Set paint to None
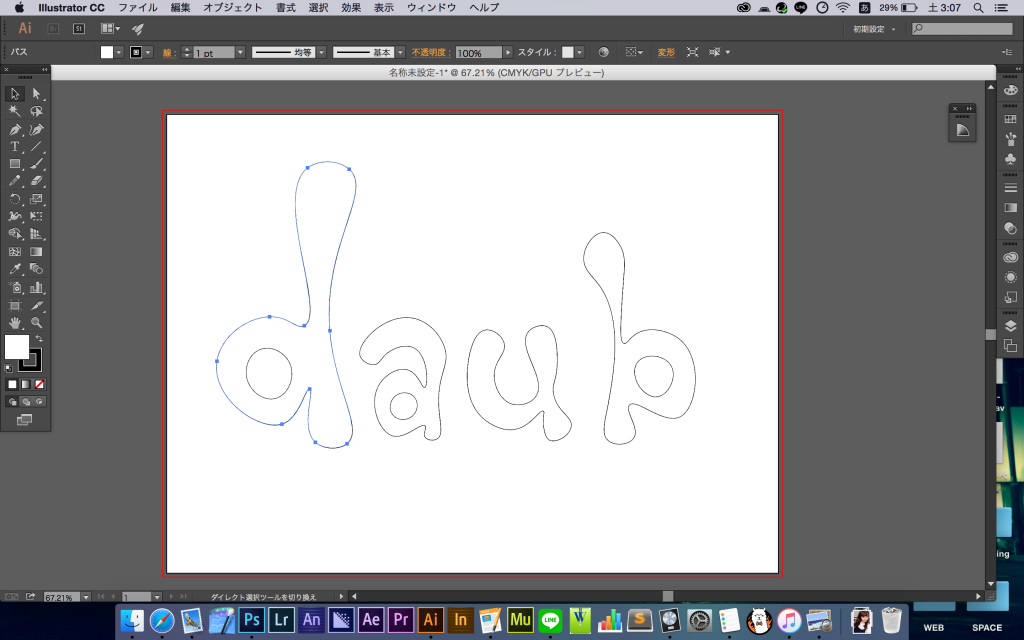This screenshot has height=640, width=1024. point(39,384)
